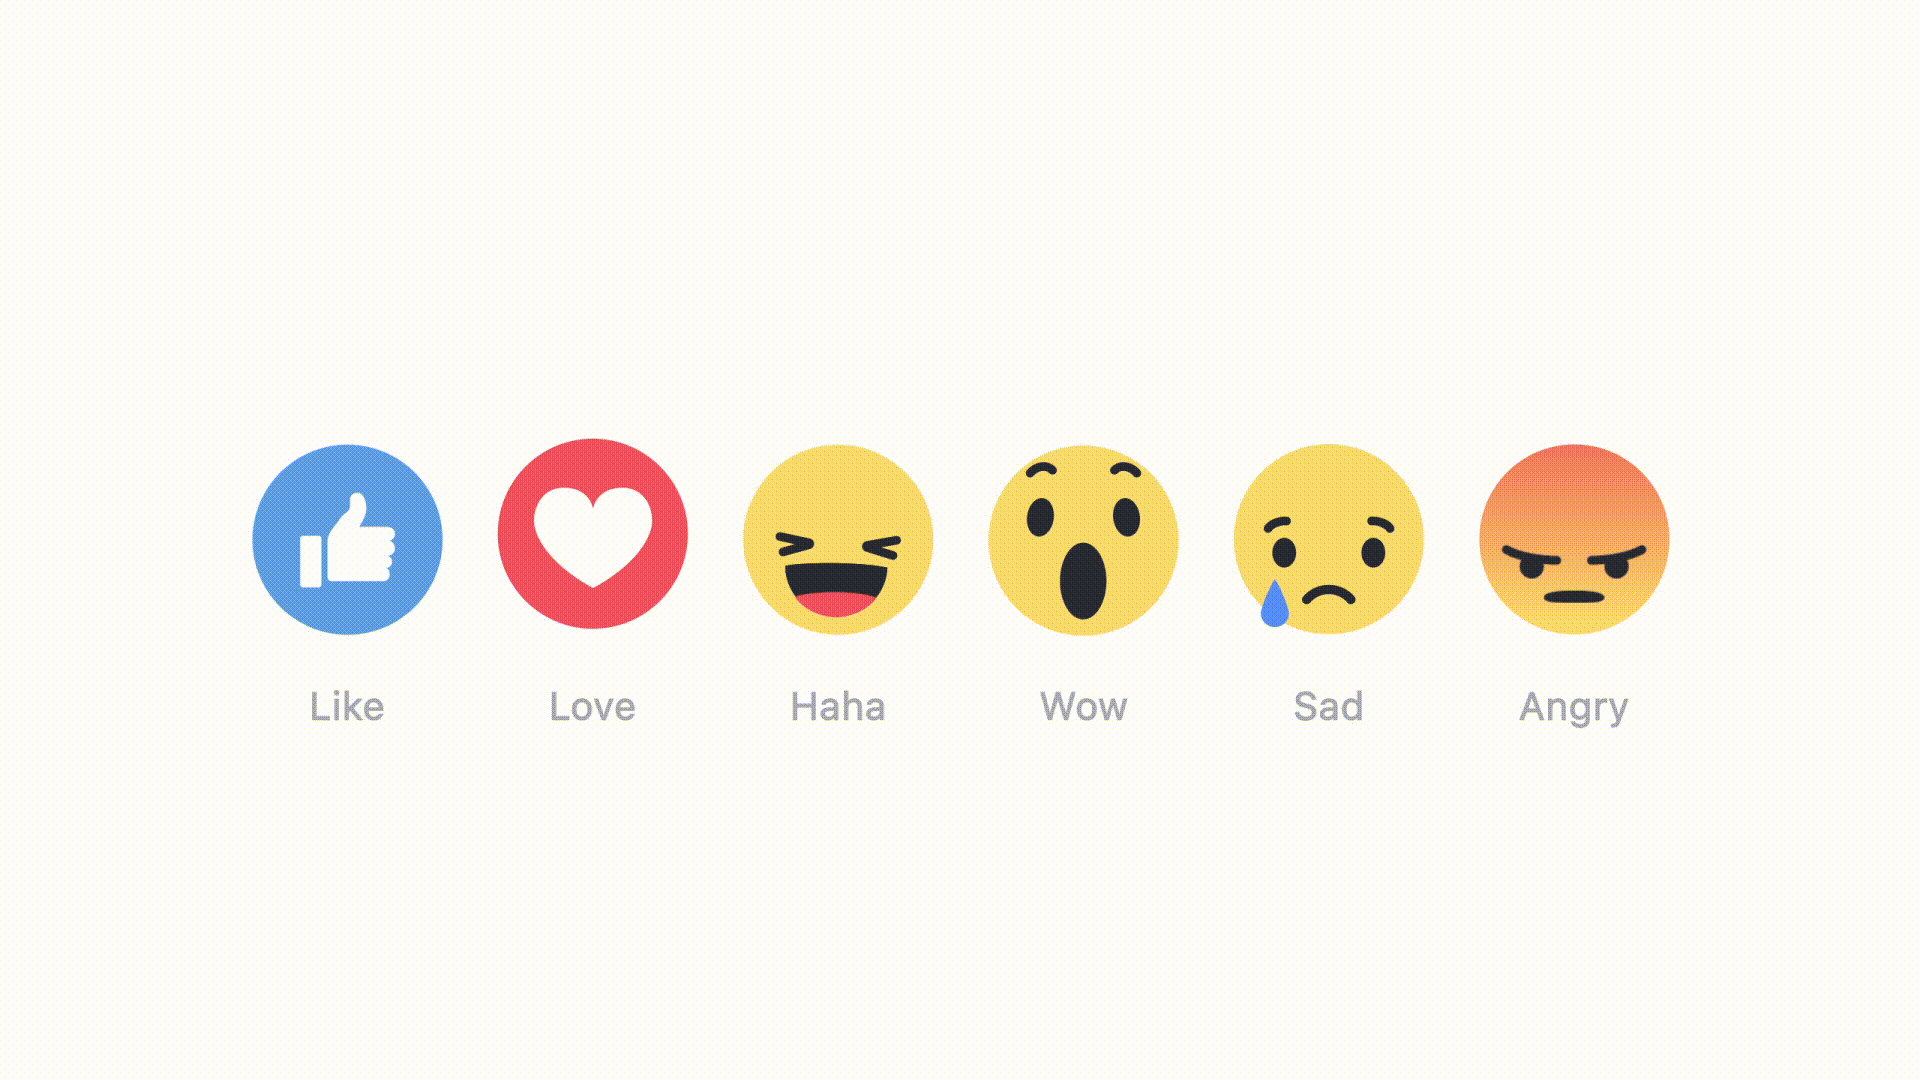Image resolution: width=1920 pixels, height=1080 pixels.
Task: Click the "Wow" text label
Action: (x=1084, y=706)
